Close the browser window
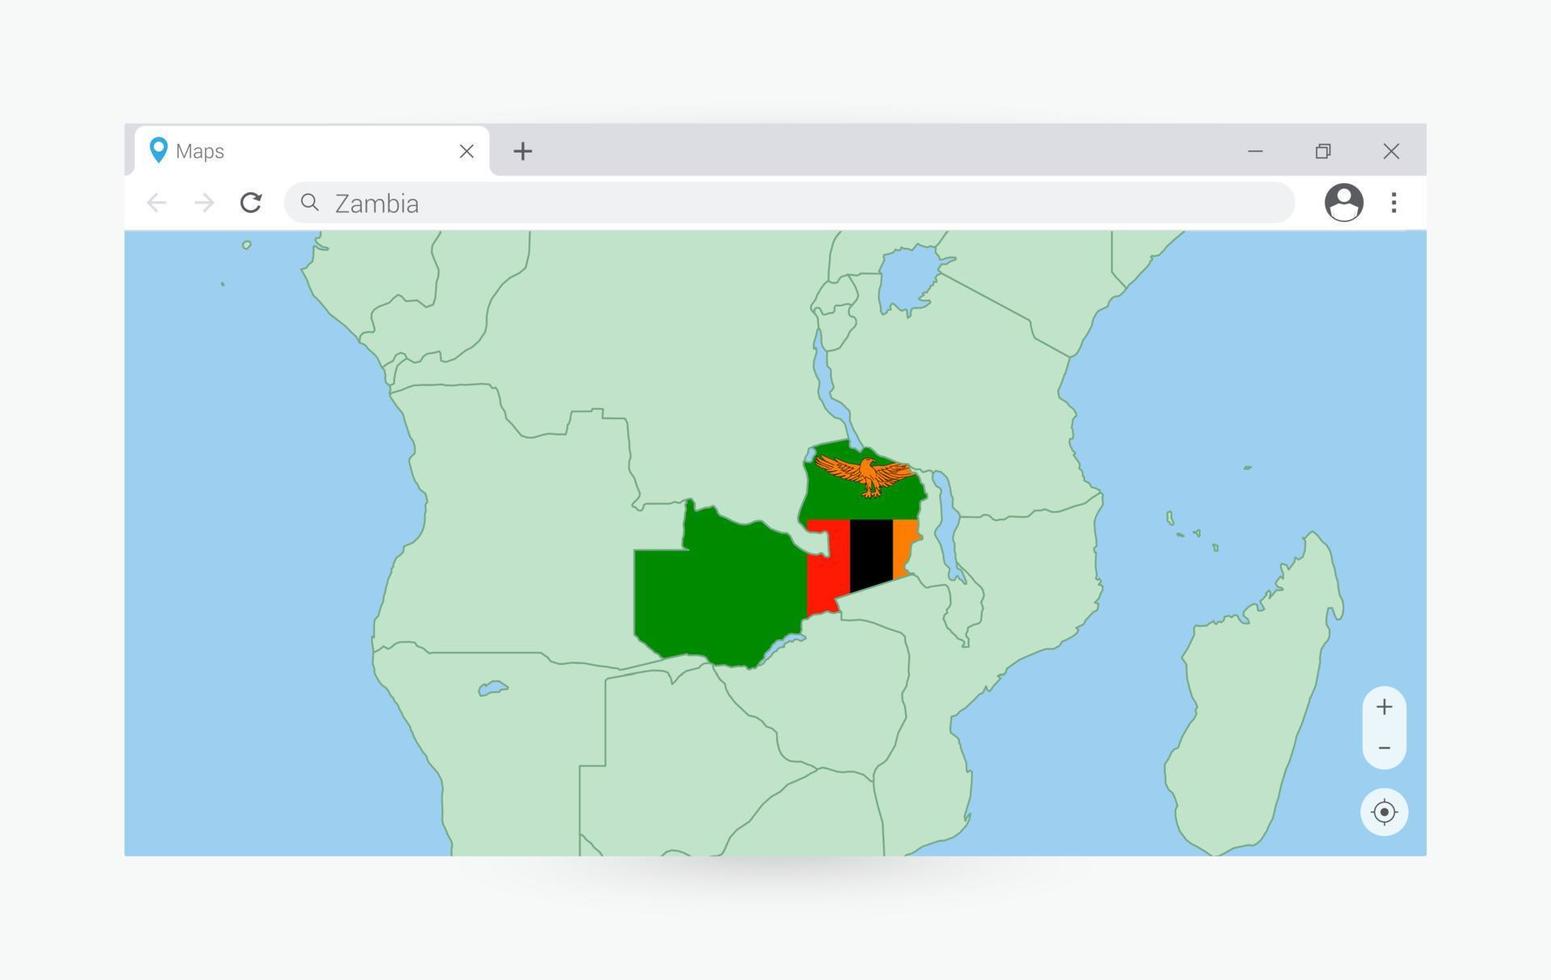This screenshot has height=980, width=1551. point(1391,151)
